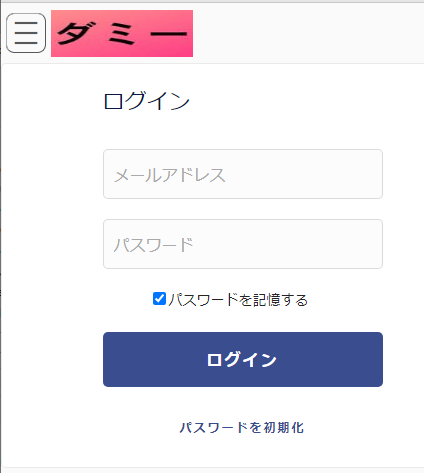This screenshot has height=473, width=424.
Task: Uncheck the パスワードを記憶する checkbox
Action: click(x=159, y=299)
